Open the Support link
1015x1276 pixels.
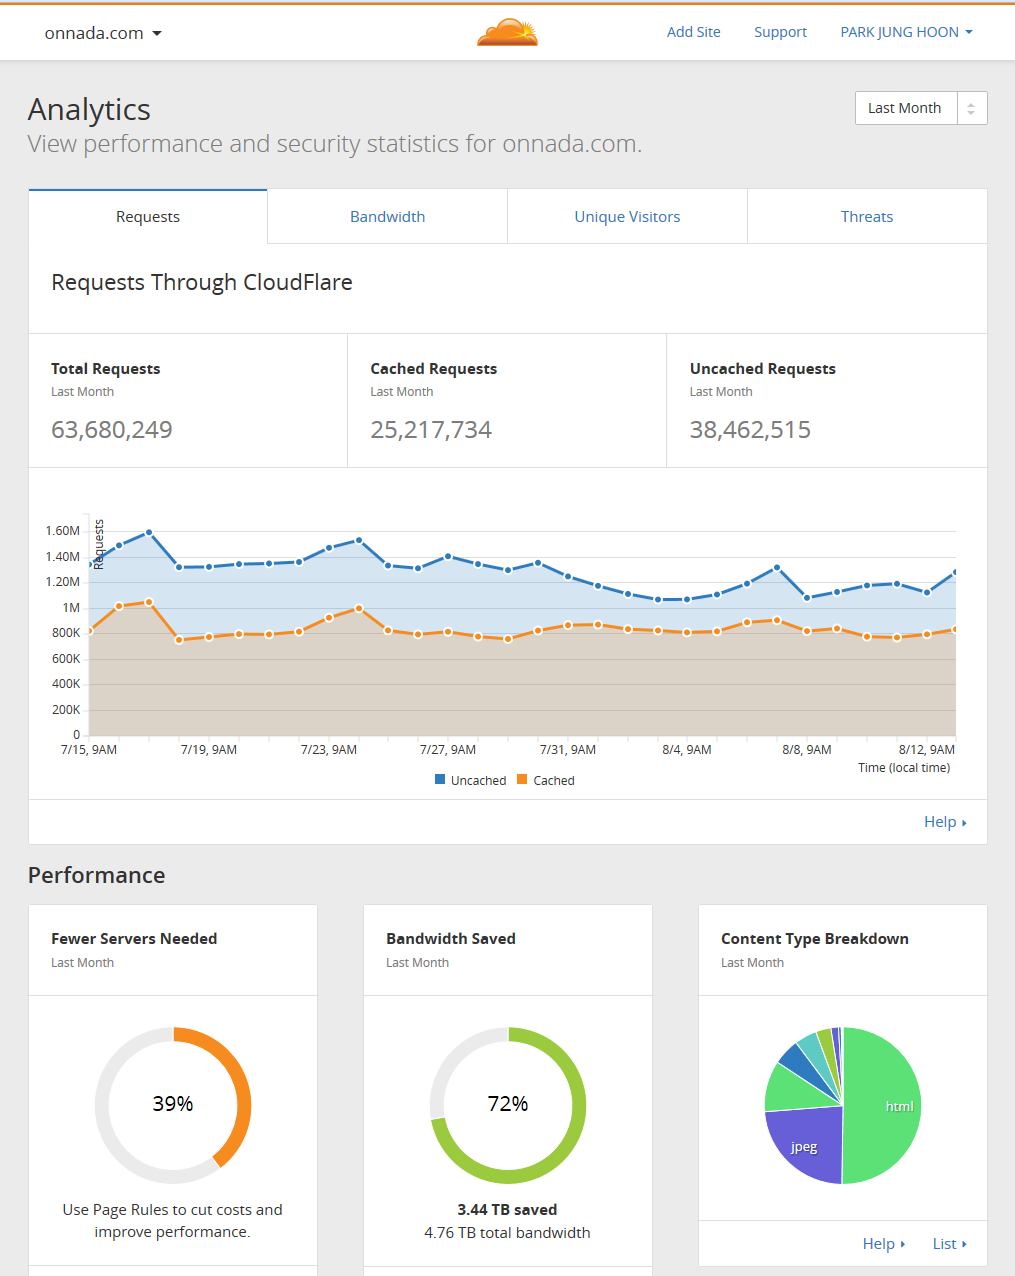point(780,32)
